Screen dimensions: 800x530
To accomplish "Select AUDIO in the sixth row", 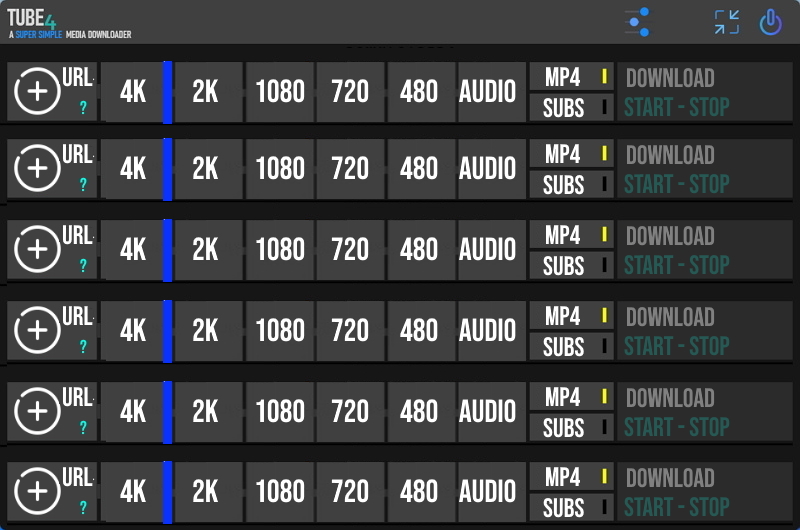I will (x=492, y=491).
